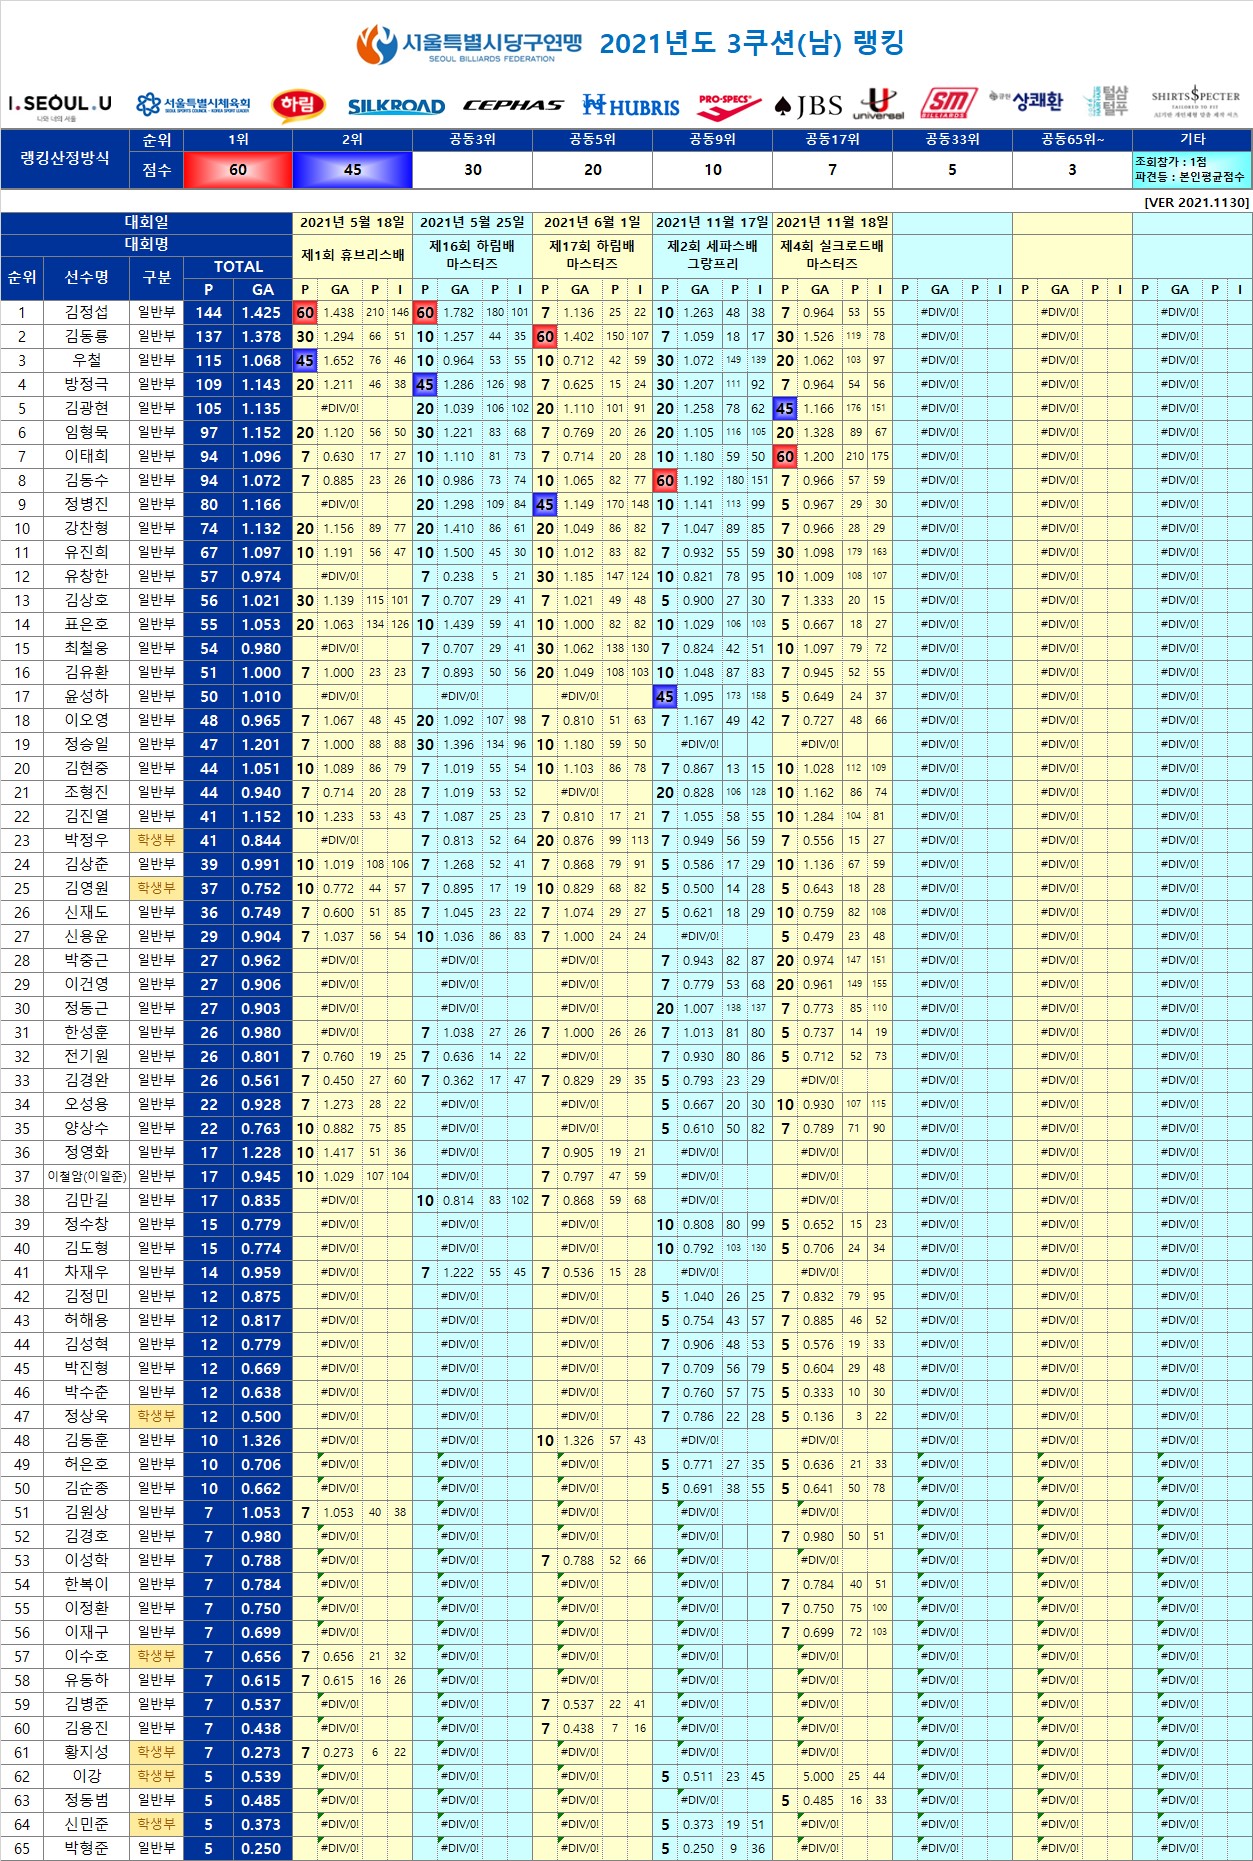The image size is (1253, 1861).
Task: Select the 공동5위 rank header
Action: tap(592, 140)
